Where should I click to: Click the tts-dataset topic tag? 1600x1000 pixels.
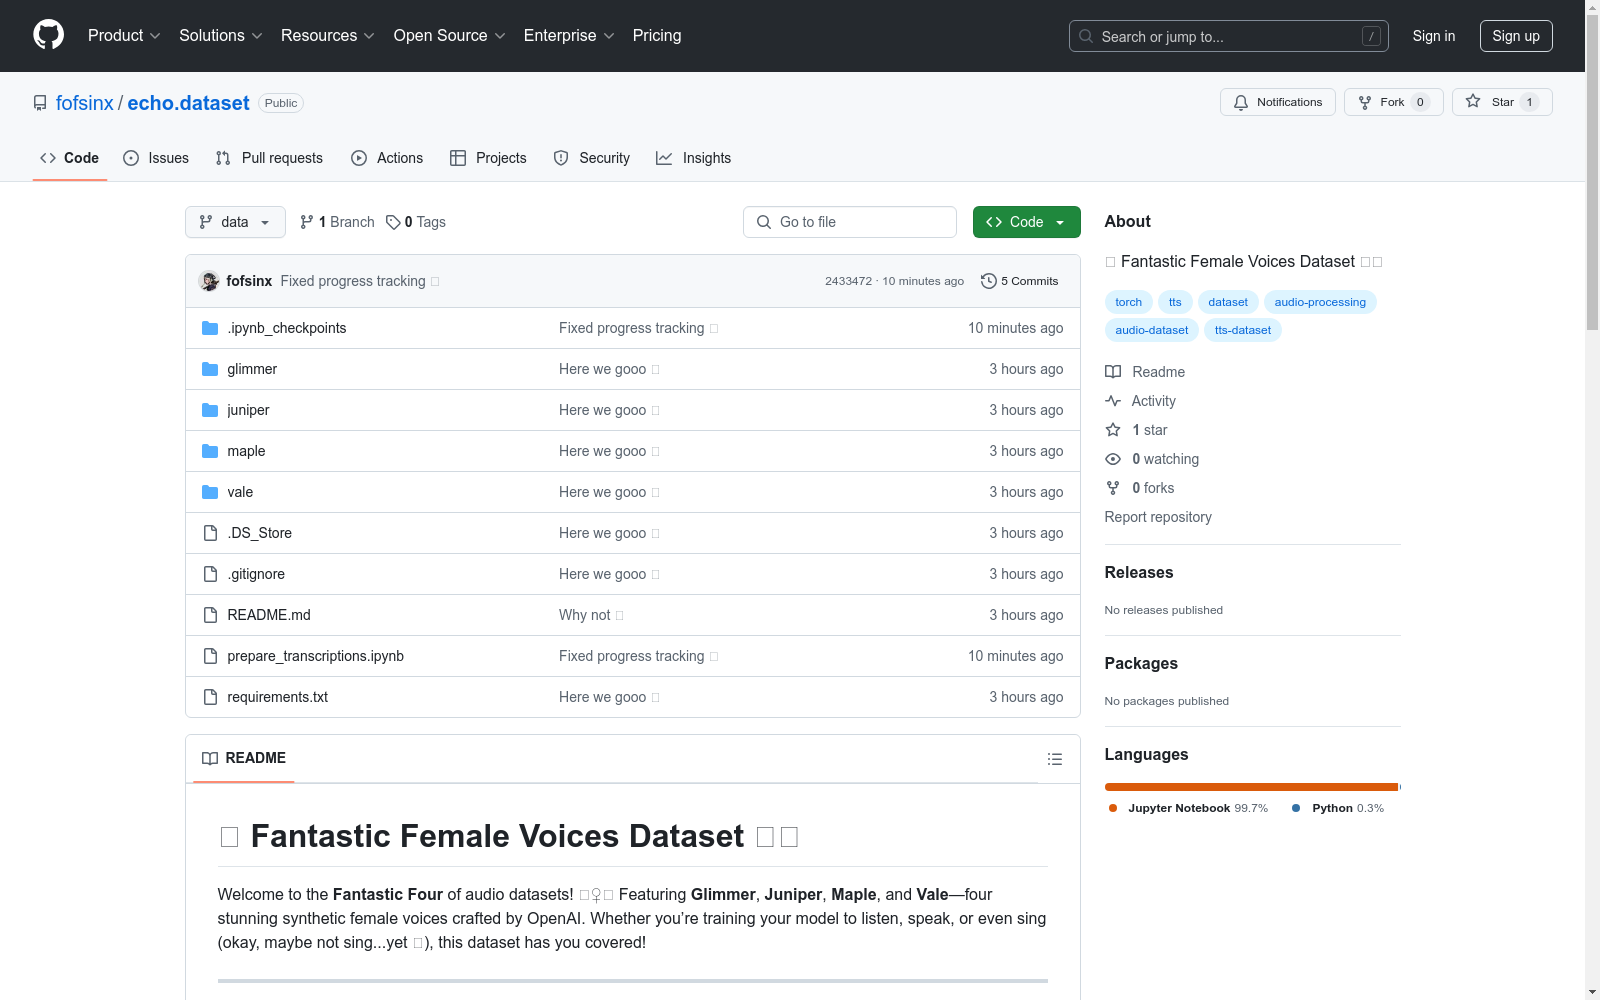pyautogui.click(x=1243, y=330)
